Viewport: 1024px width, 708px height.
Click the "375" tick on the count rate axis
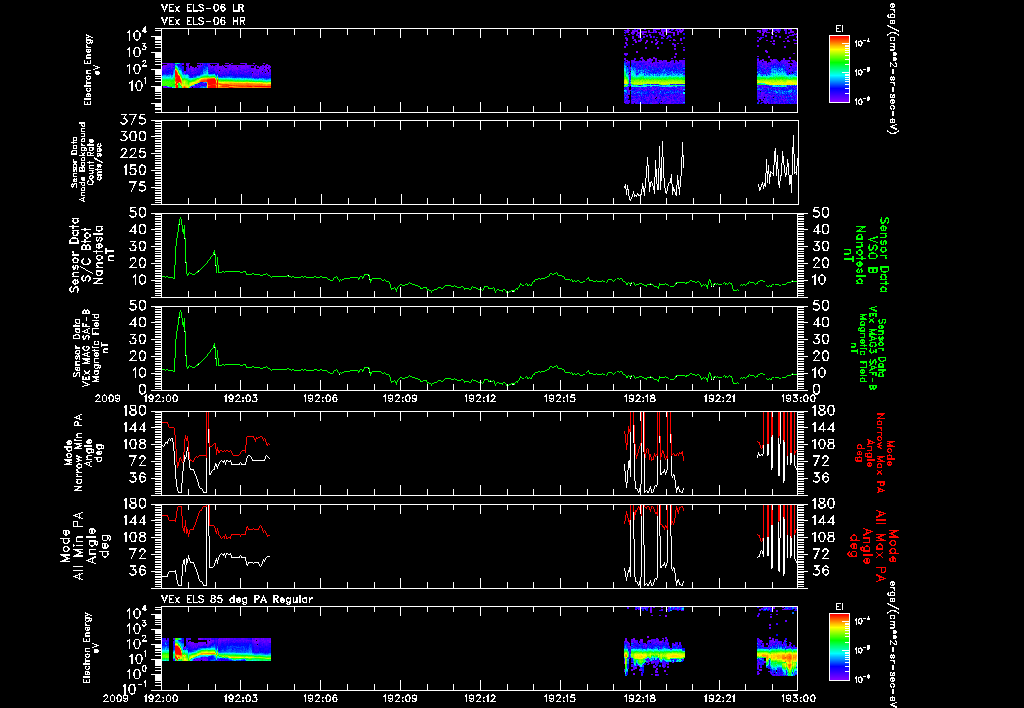pyautogui.click(x=133, y=120)
